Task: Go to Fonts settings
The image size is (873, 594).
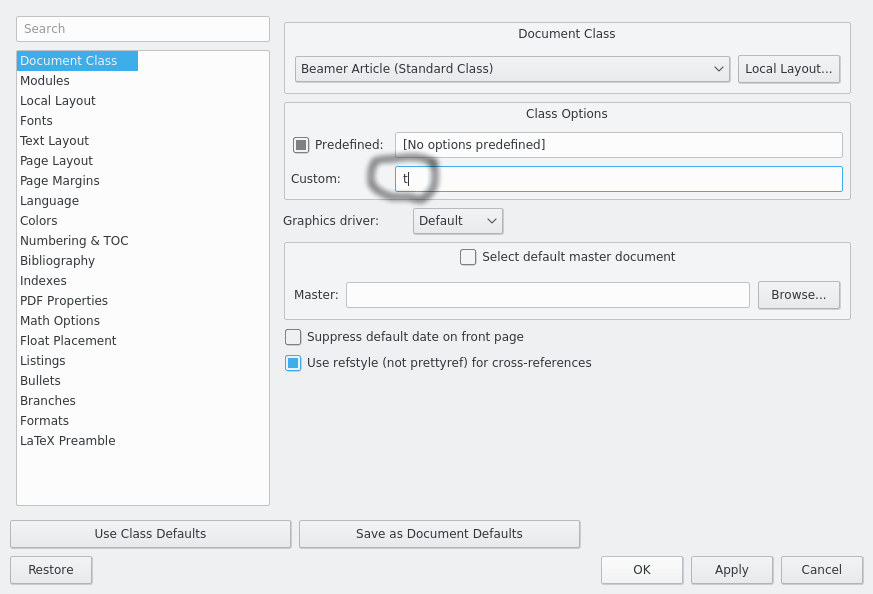Action: [x=37, y=121]
